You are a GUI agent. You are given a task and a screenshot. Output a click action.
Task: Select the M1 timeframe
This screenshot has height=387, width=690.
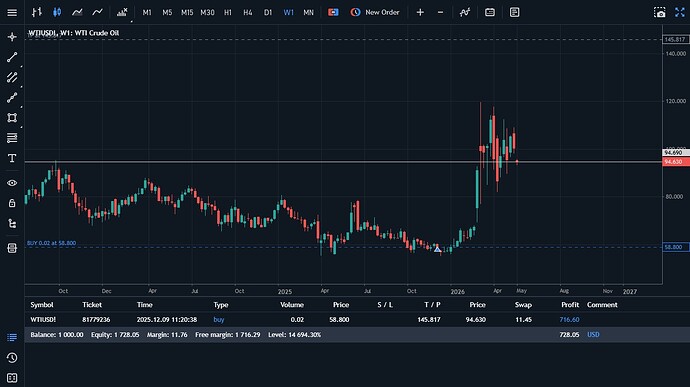[147, 12]
